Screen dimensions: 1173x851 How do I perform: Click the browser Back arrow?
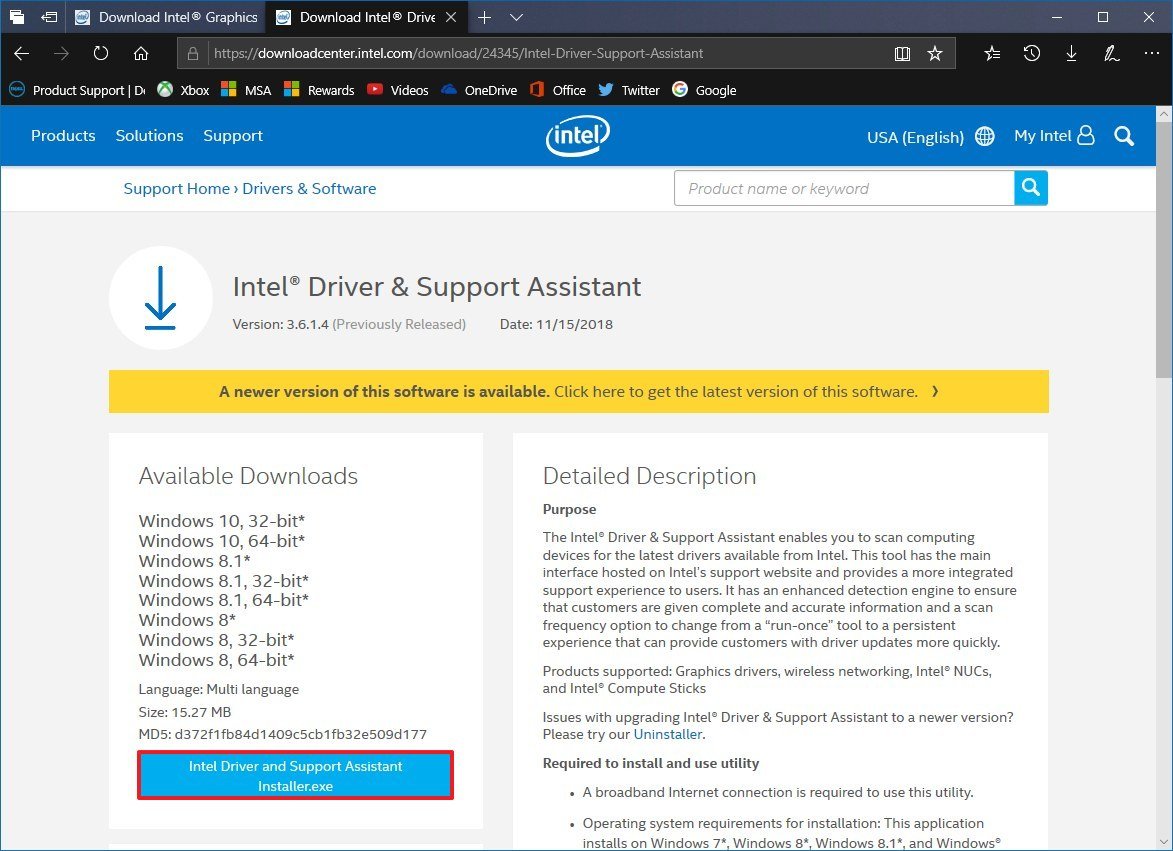coord(22,53)
